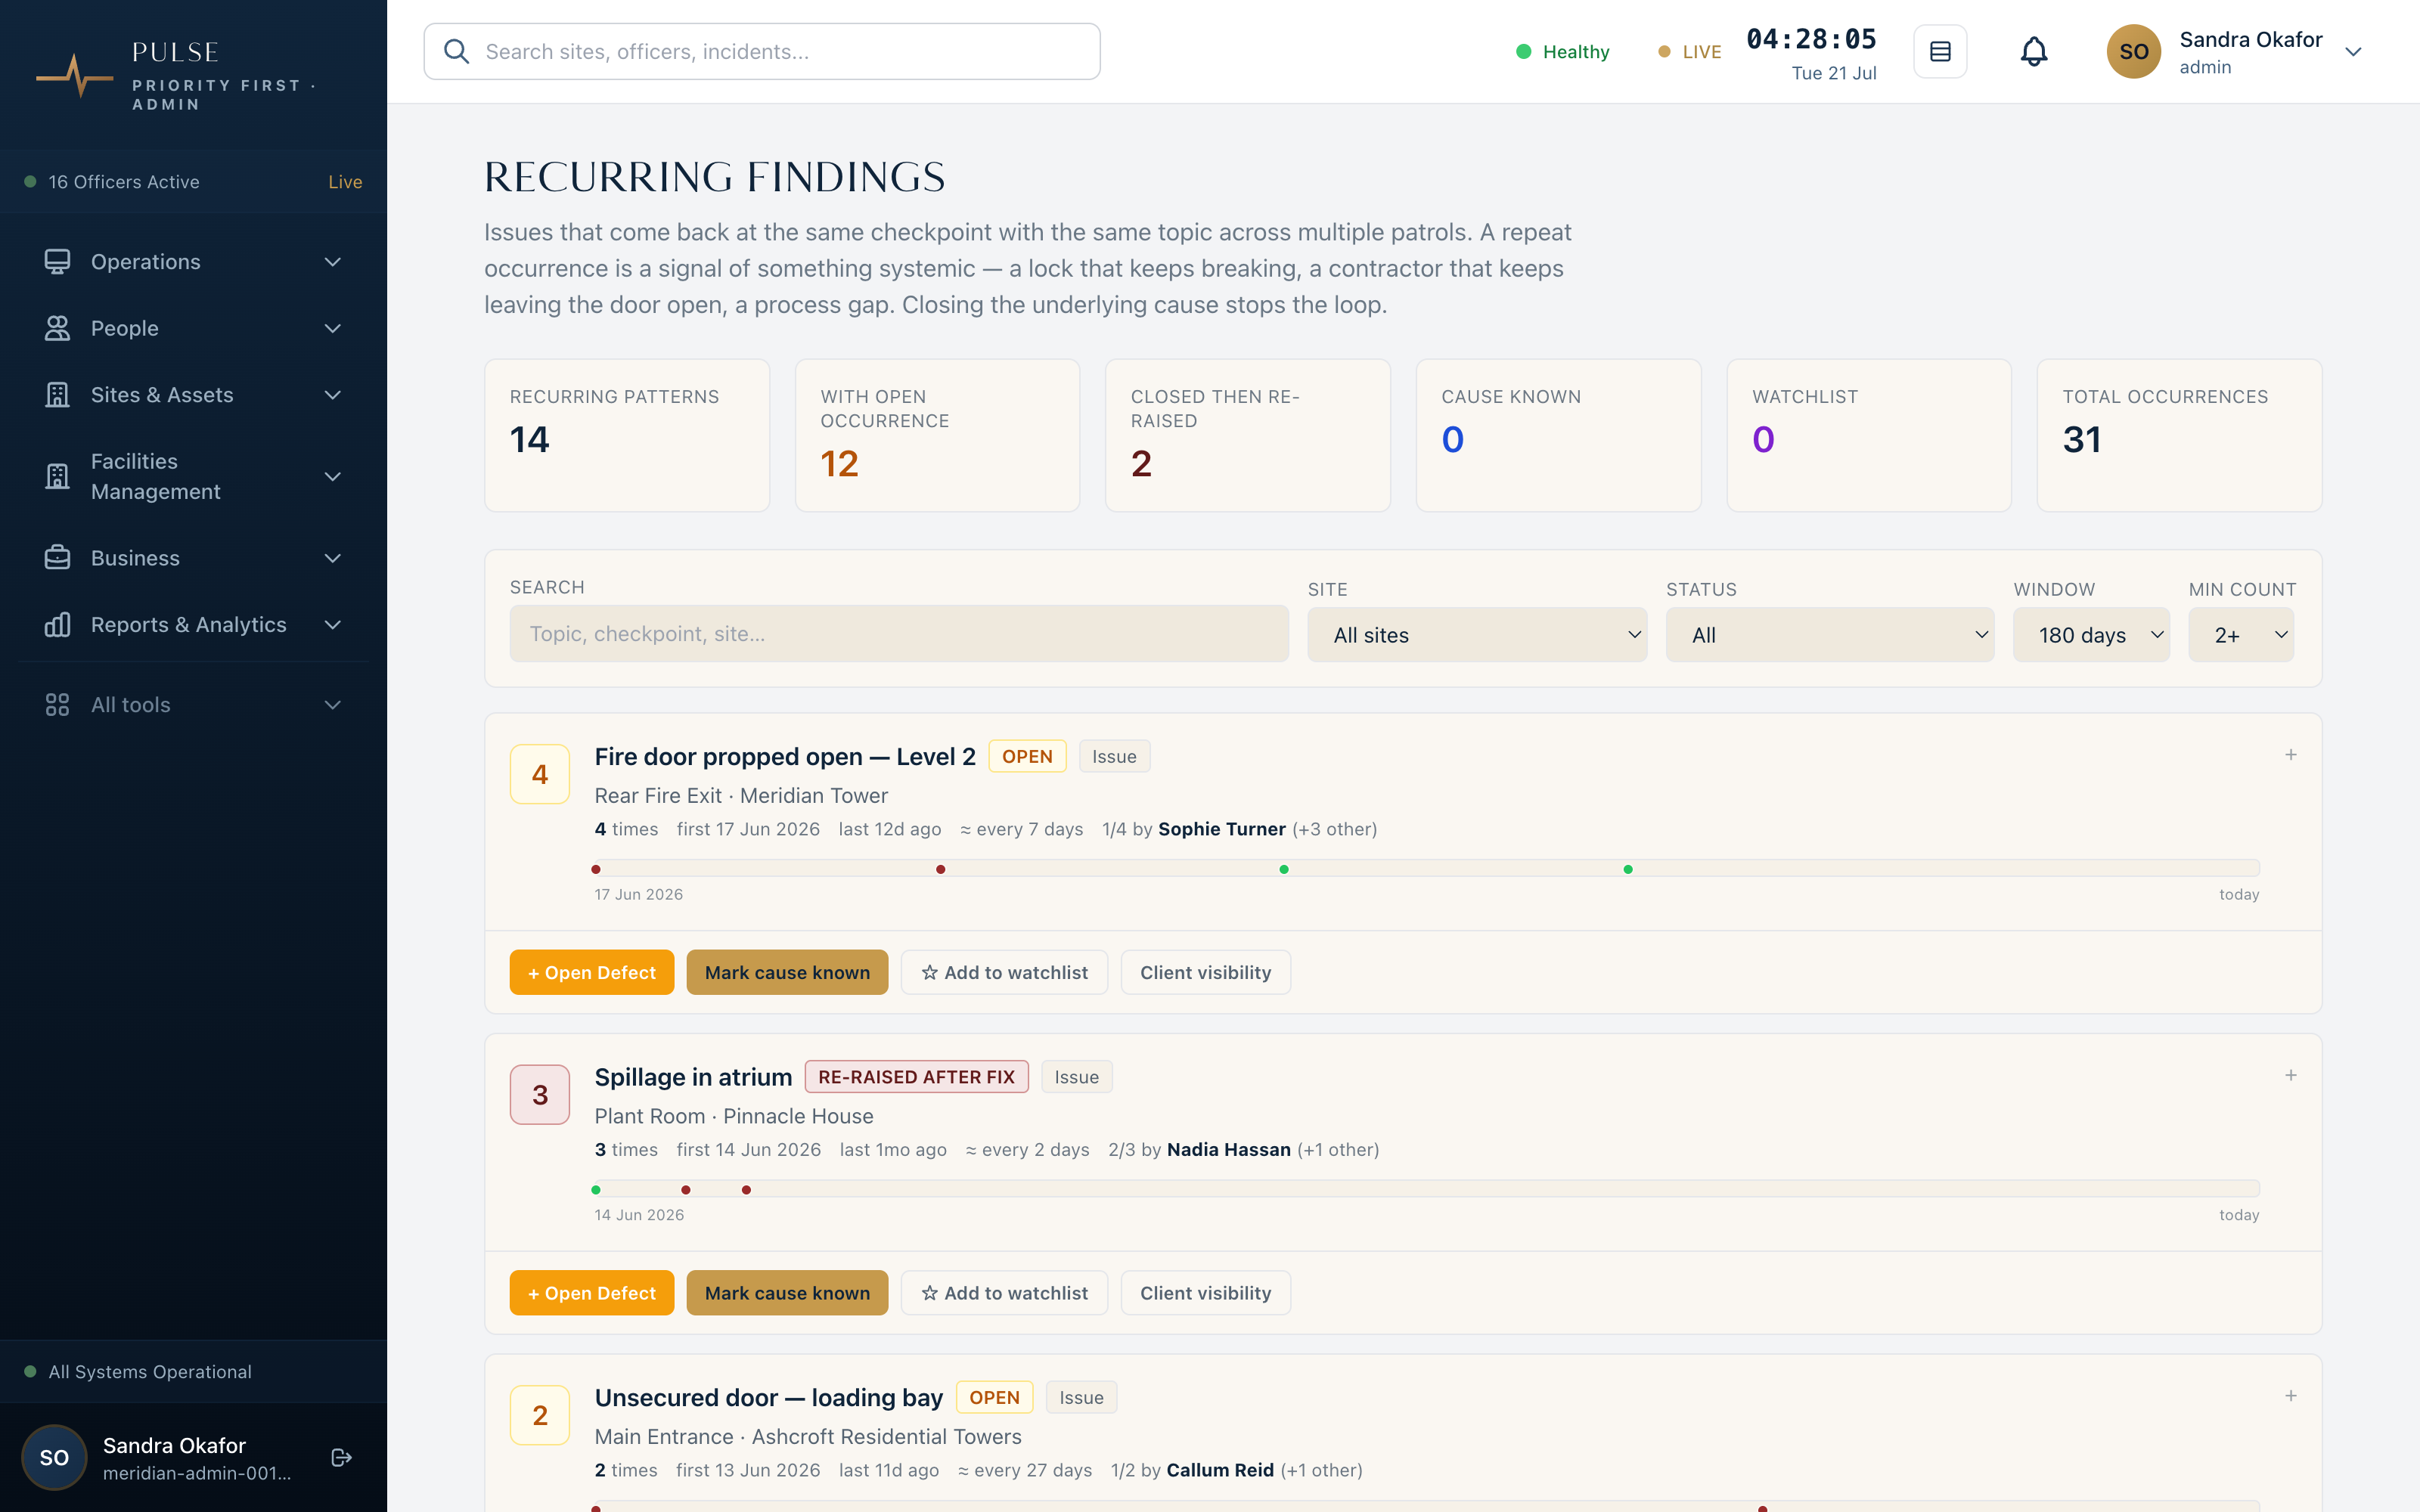Image resolution: width=2420 pixels, height=1512 pixels.
Task: Open Defect for Fire door propped open
Action: 592,972
